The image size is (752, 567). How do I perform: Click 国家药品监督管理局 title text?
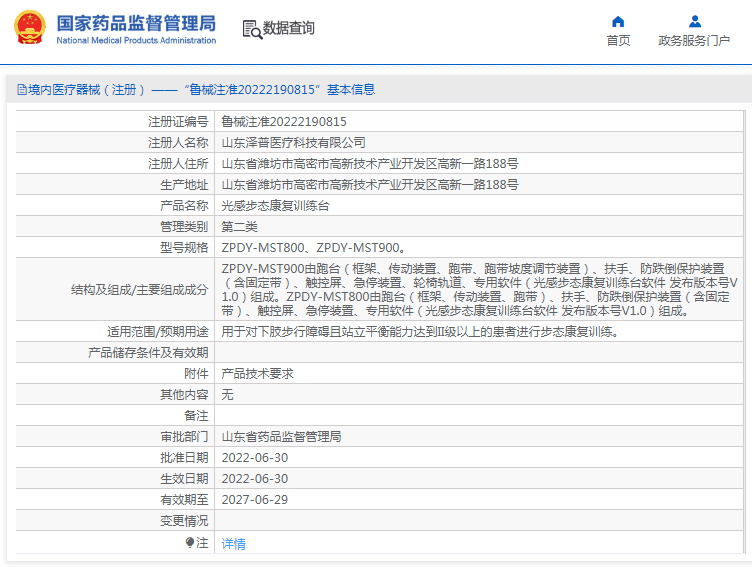click(x=136, y=23)
